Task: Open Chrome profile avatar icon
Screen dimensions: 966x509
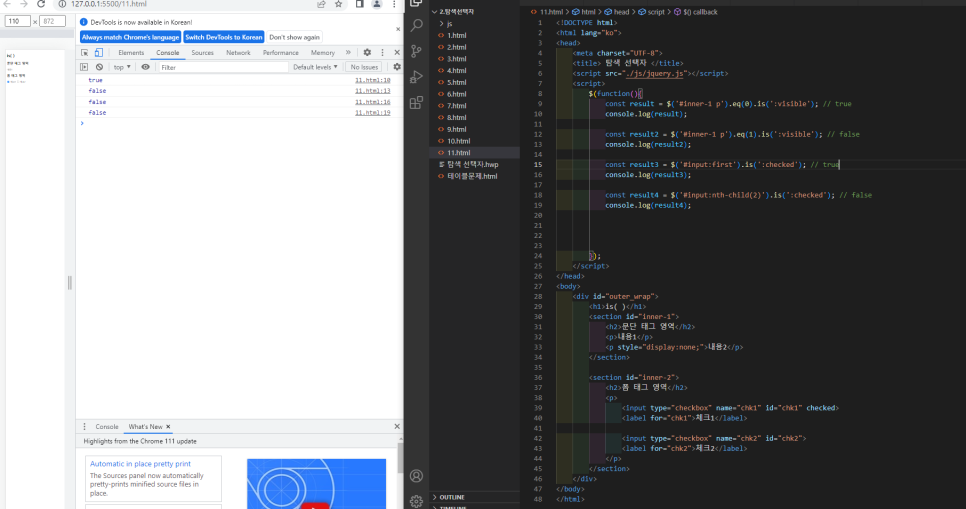Action: click(x=376, y=4)
